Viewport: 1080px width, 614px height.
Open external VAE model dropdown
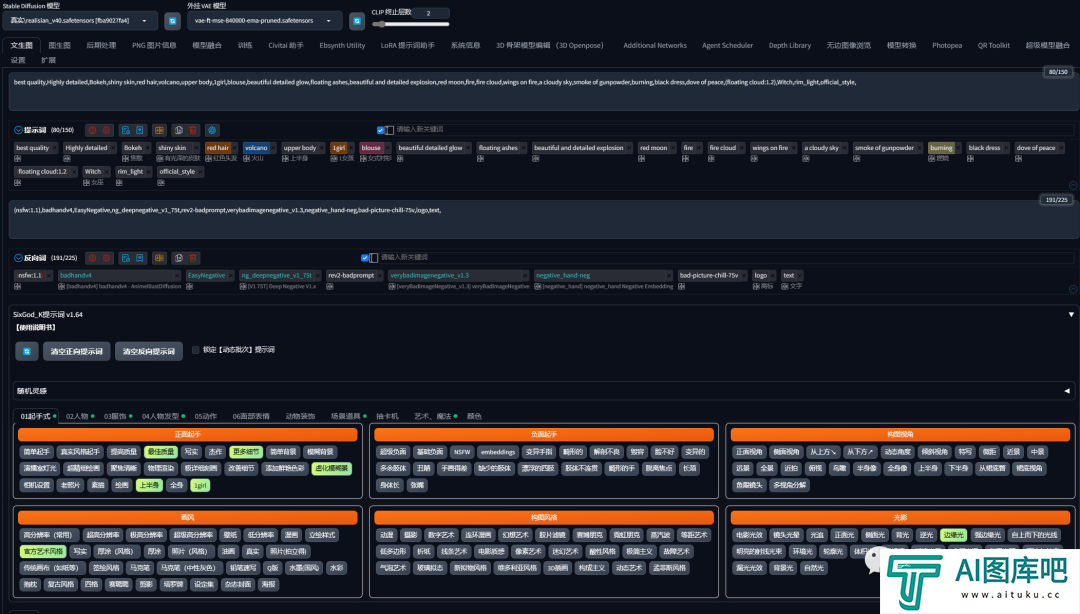pyautogui.click(x=264, y=21)
